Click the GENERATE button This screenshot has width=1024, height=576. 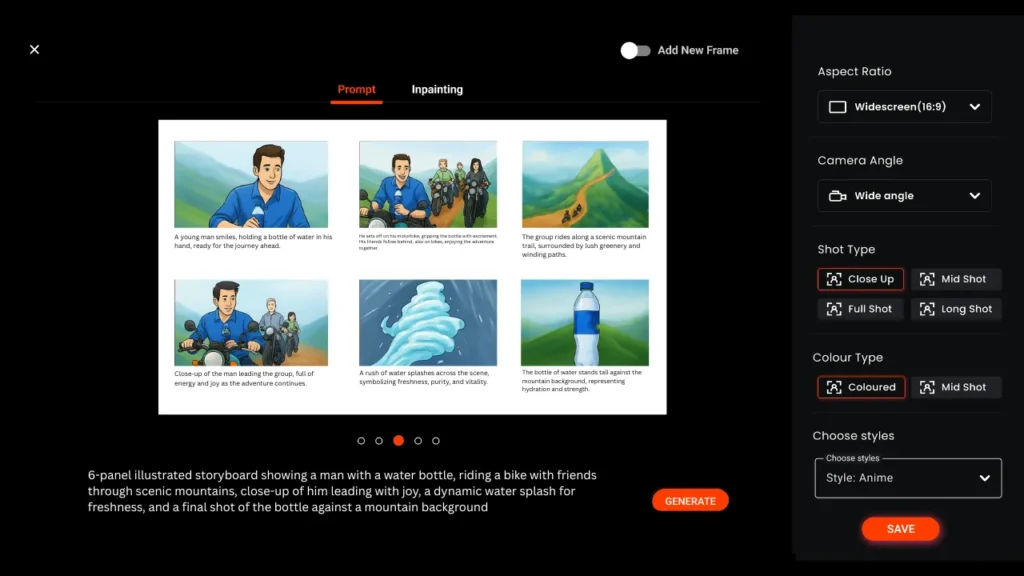pyautogui.click(x=690, y=500)
